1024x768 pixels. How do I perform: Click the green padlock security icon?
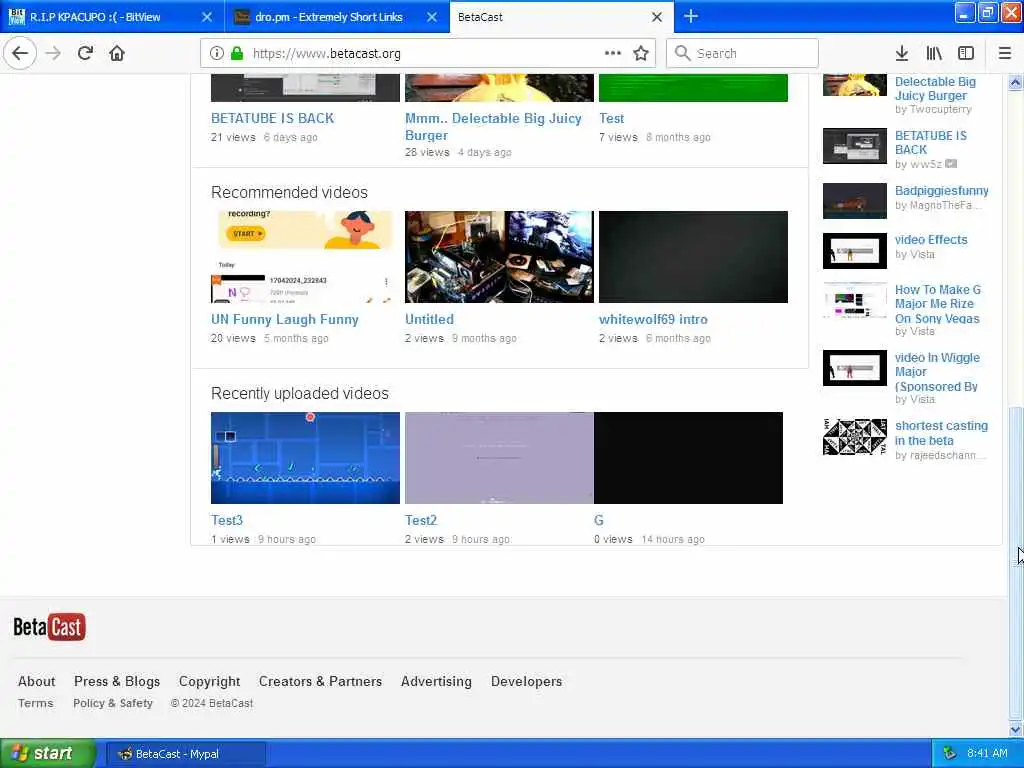tap(237, 54)
